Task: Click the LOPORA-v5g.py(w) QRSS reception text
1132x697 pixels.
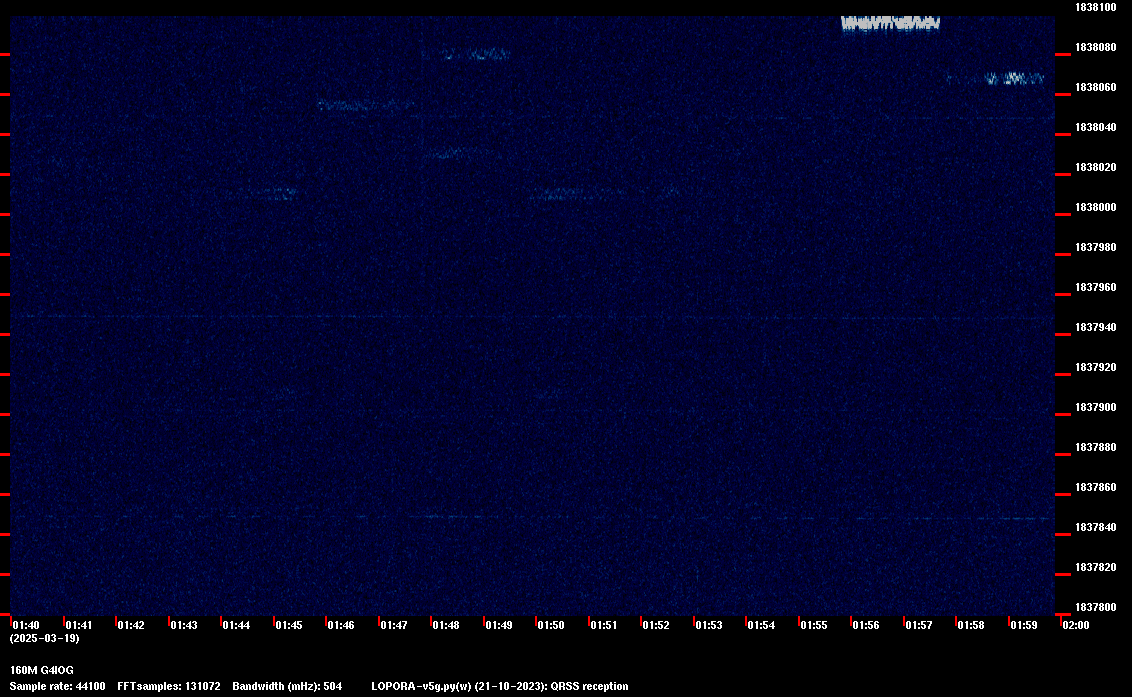Action: tap(500, 686)
